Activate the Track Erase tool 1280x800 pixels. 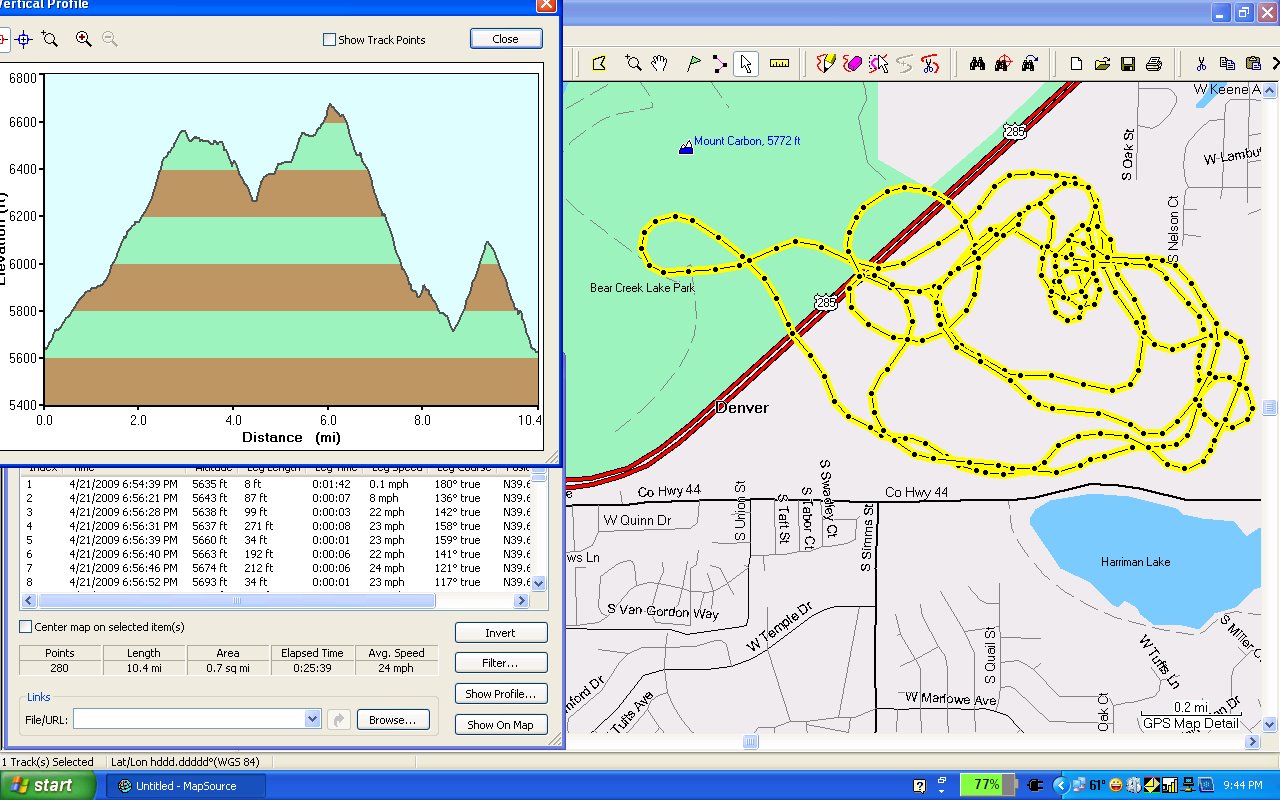[x=852, y=64]
